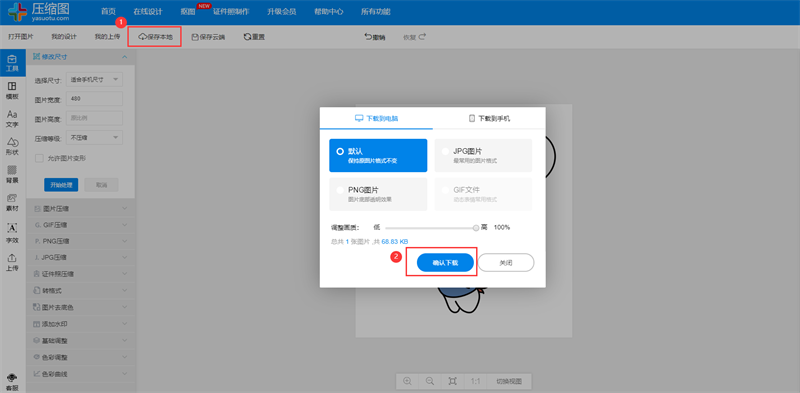Viewport: 800px width, 393px height.
Task: Click the 撤销 undo toolbar button
Action: [374, 37]
